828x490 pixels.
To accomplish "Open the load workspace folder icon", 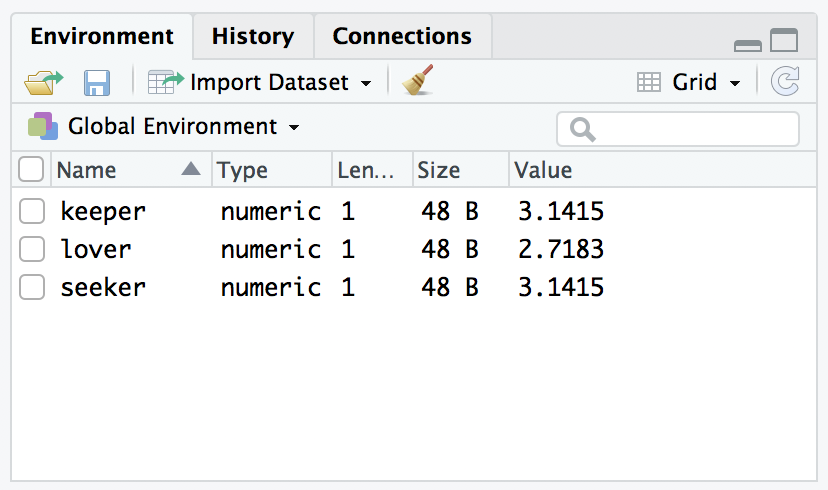I will click(43, 83).
